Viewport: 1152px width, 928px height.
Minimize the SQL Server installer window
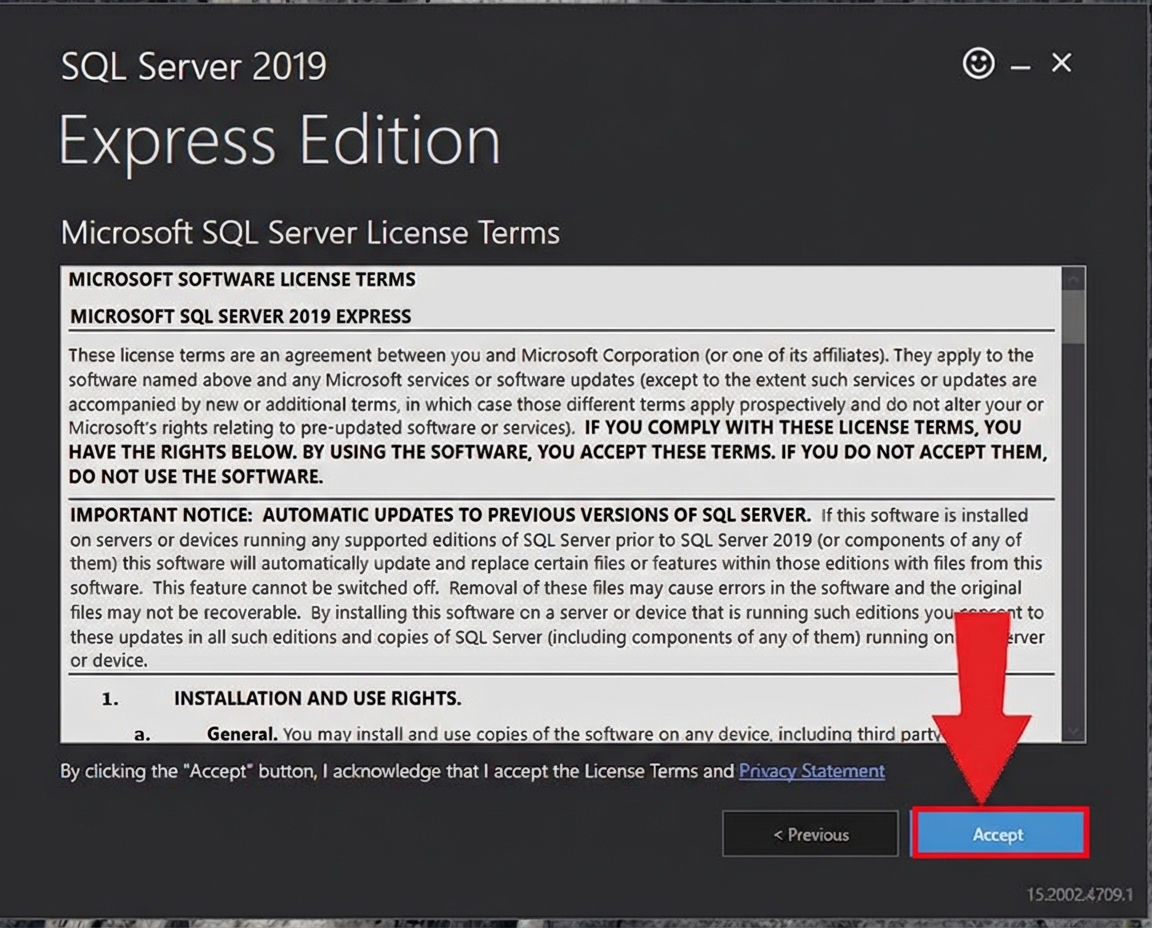(1020, 66)
